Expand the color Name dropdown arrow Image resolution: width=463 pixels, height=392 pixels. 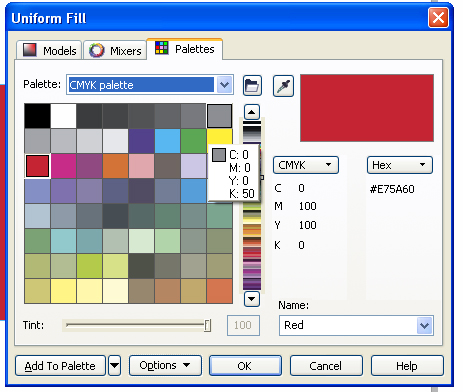click(x=425, y=325)
